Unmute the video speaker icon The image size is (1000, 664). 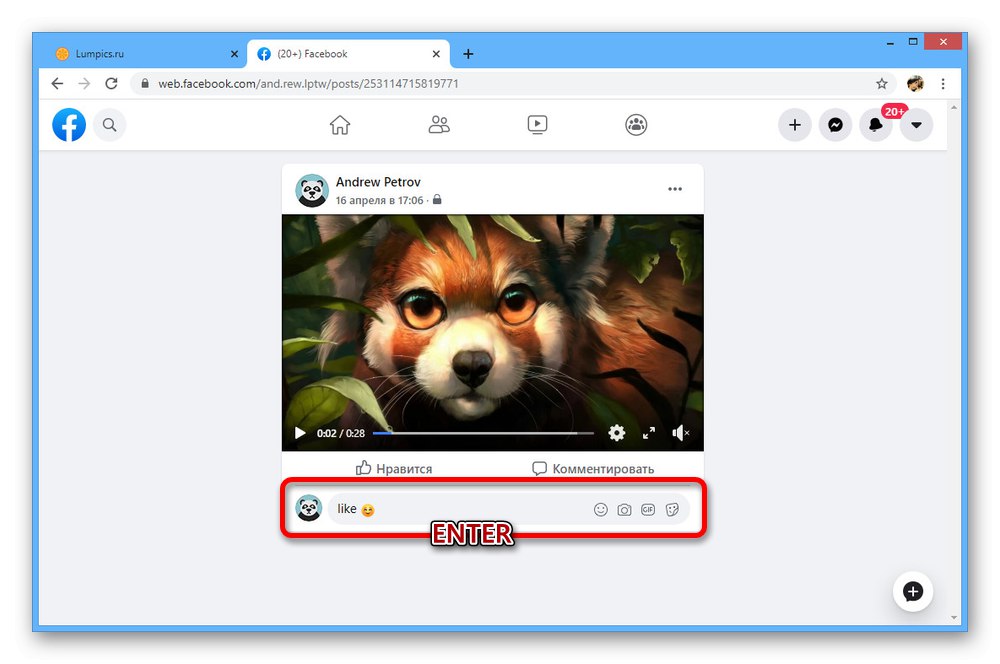click(x=680, y=433)
